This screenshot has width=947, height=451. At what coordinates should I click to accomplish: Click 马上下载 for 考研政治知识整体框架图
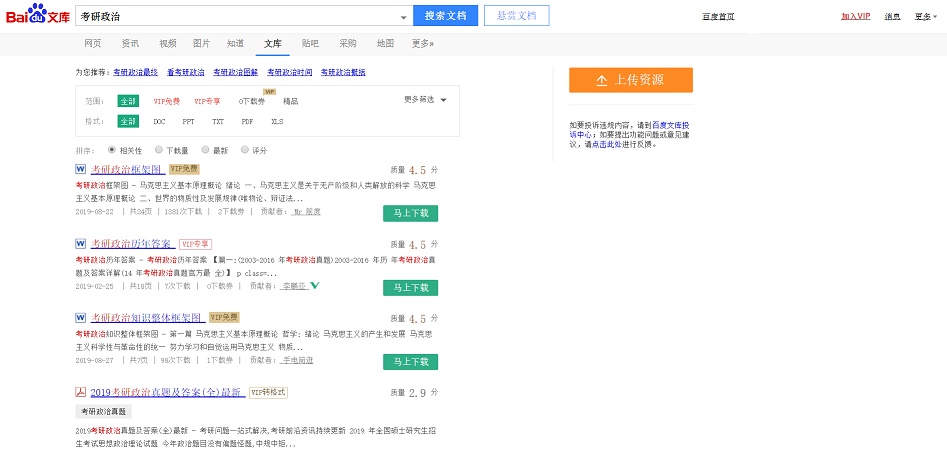tap(411, 362)
